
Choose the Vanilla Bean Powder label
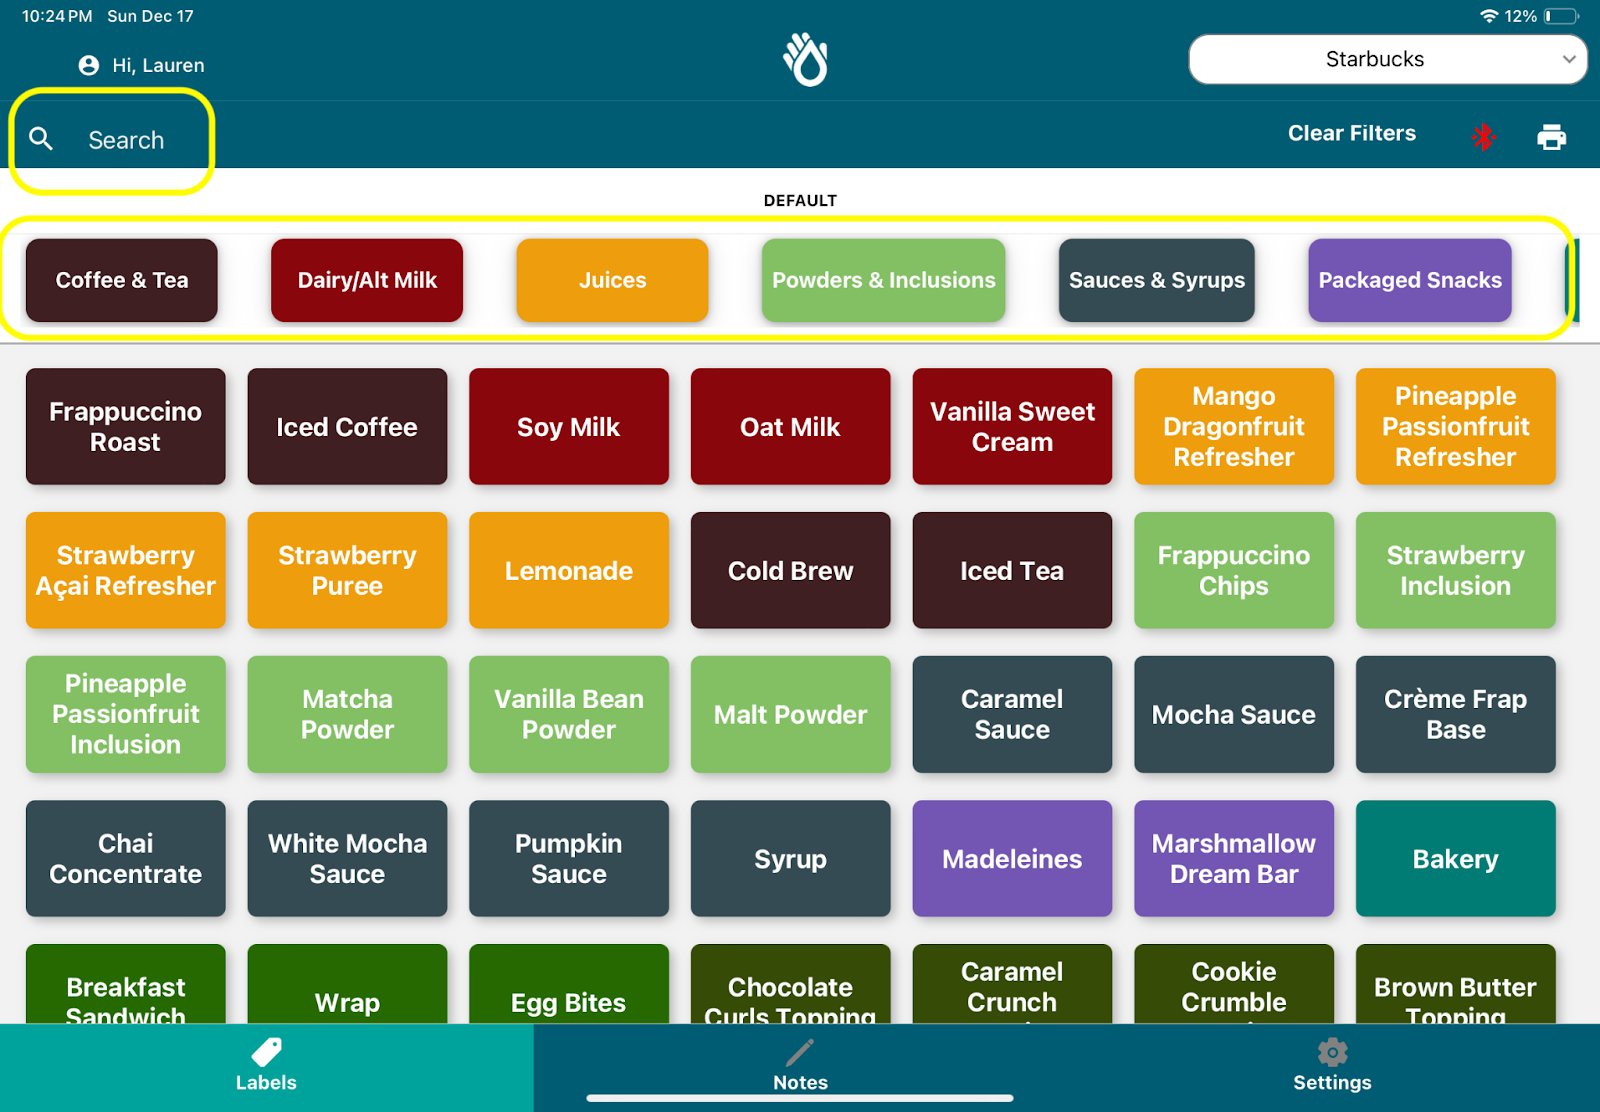(x=569, y=715)
